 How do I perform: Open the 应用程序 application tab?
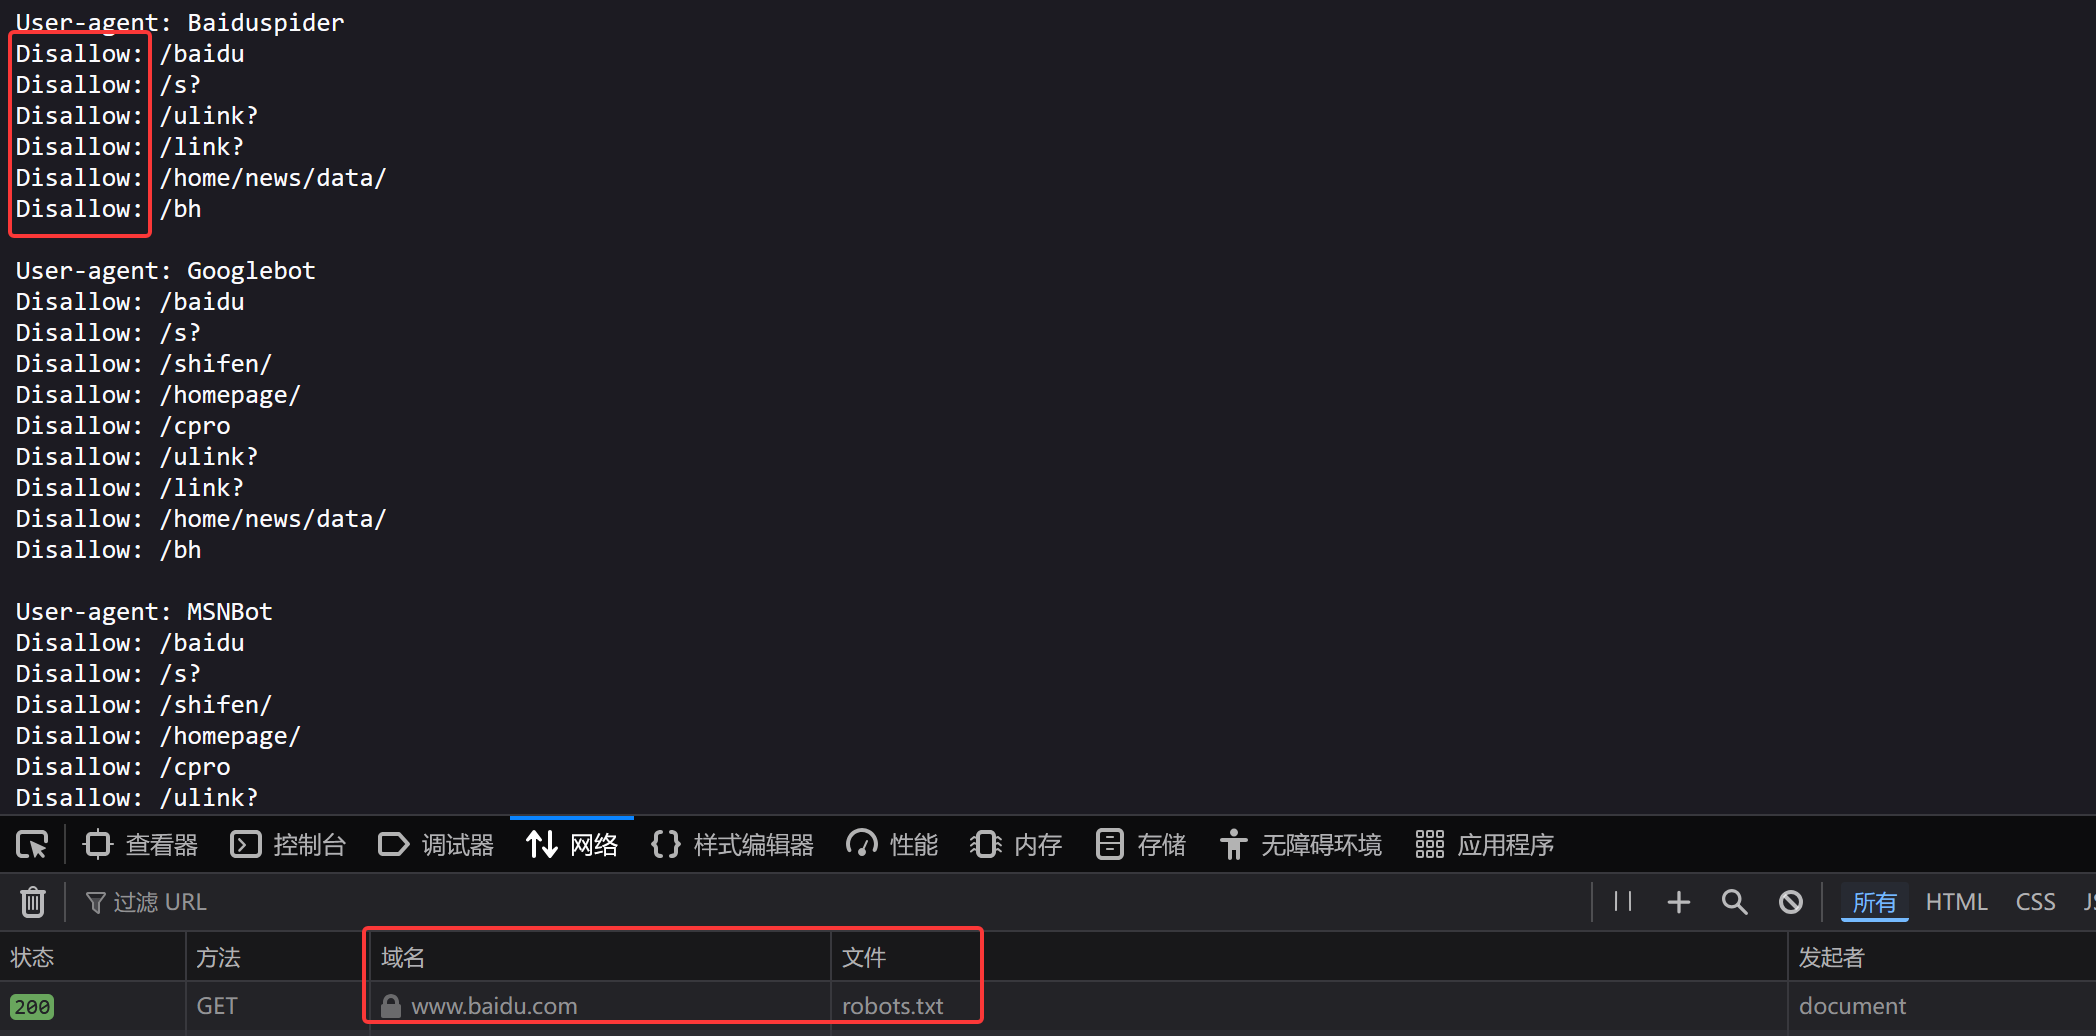1485,845
